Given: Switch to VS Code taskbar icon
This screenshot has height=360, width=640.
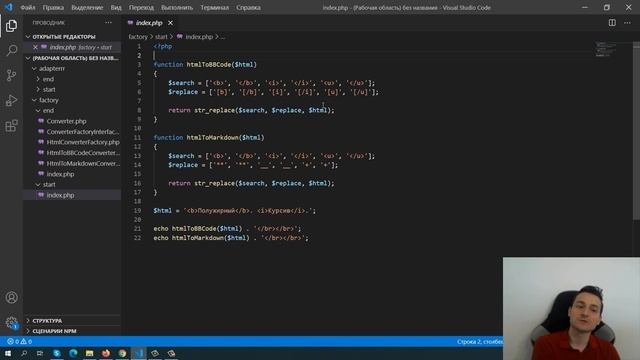Looking at the screenshot, I should 138,353.
